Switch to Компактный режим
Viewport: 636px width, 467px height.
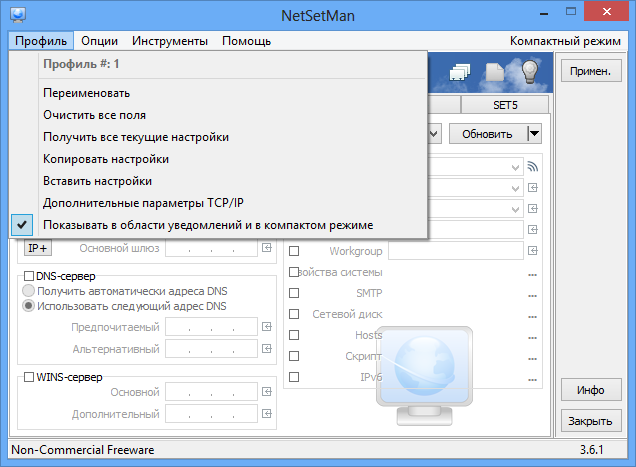(565, 41)
